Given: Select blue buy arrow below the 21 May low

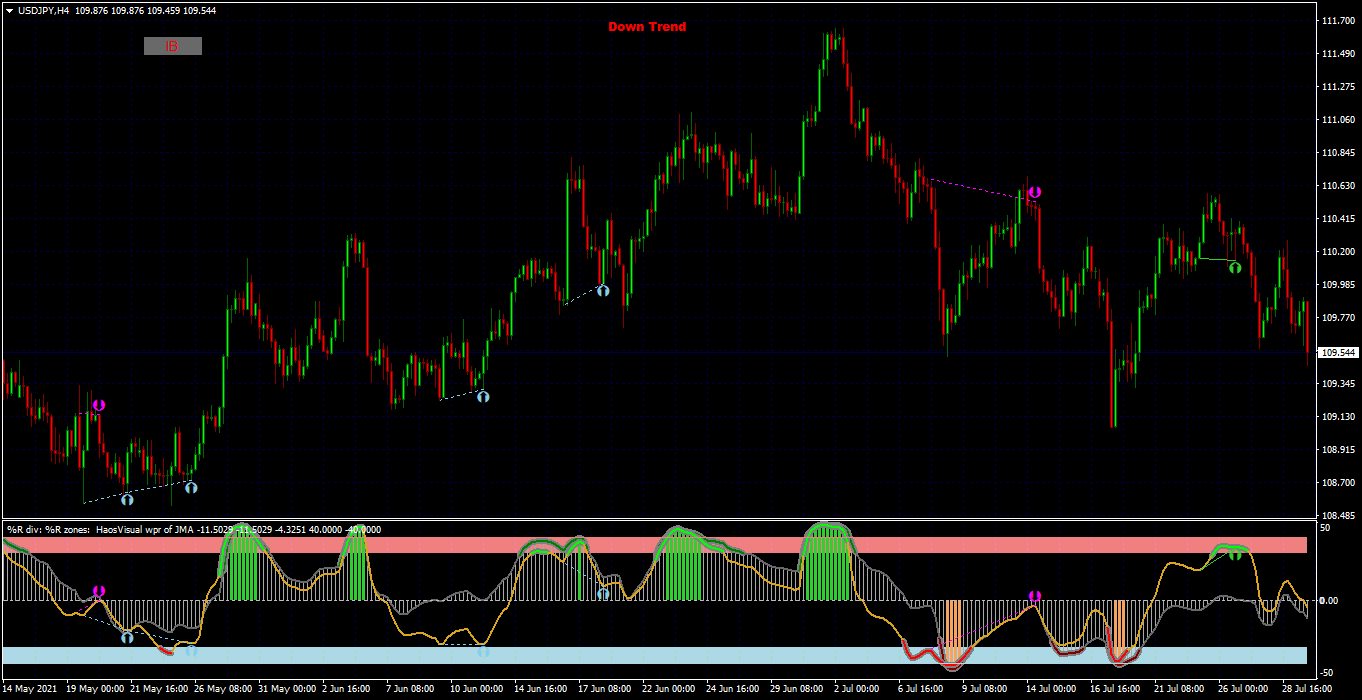Looking at the screenshot, I should pyautogui.click(x=127, y=499).
